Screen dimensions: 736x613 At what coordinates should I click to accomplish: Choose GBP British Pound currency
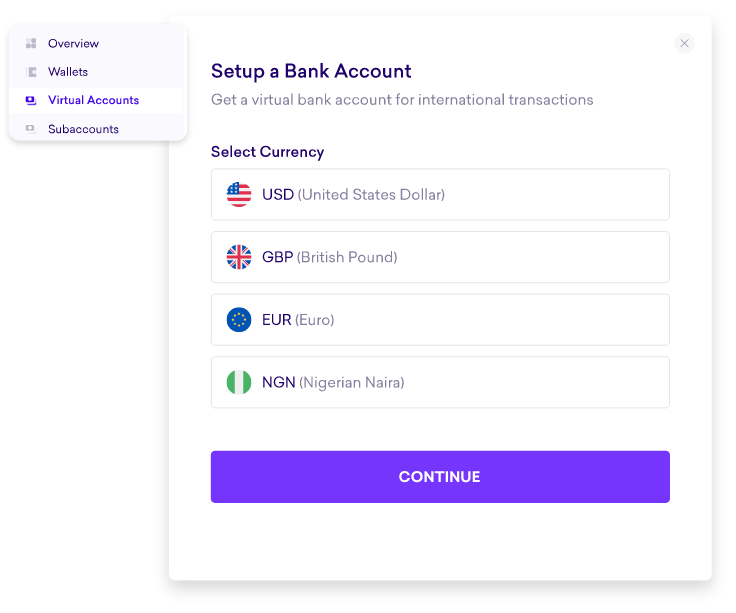click(x=440, y=257)
